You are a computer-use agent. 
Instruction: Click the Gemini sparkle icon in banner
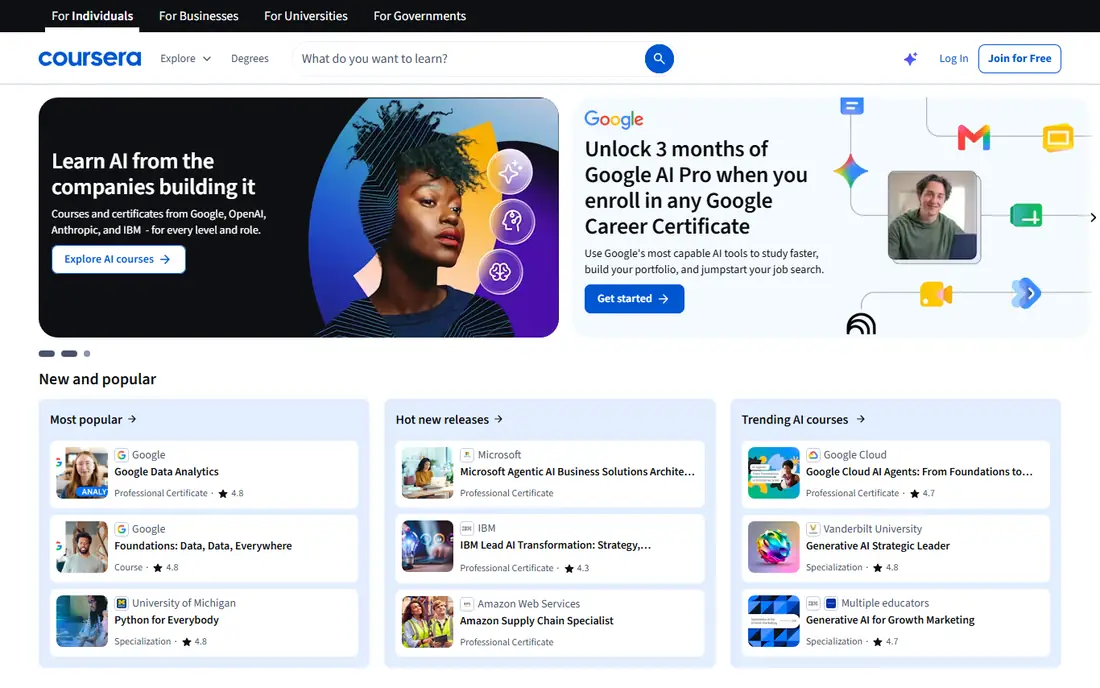point(850,171)
